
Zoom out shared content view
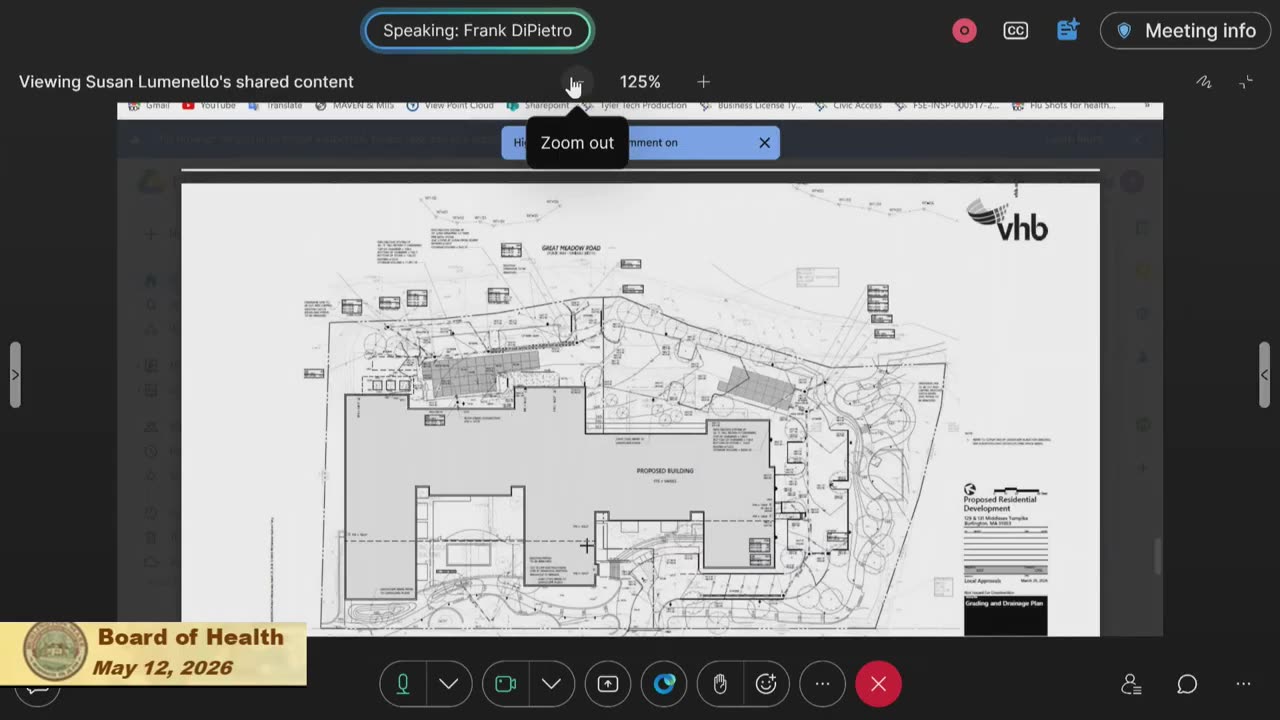point(577,82)
